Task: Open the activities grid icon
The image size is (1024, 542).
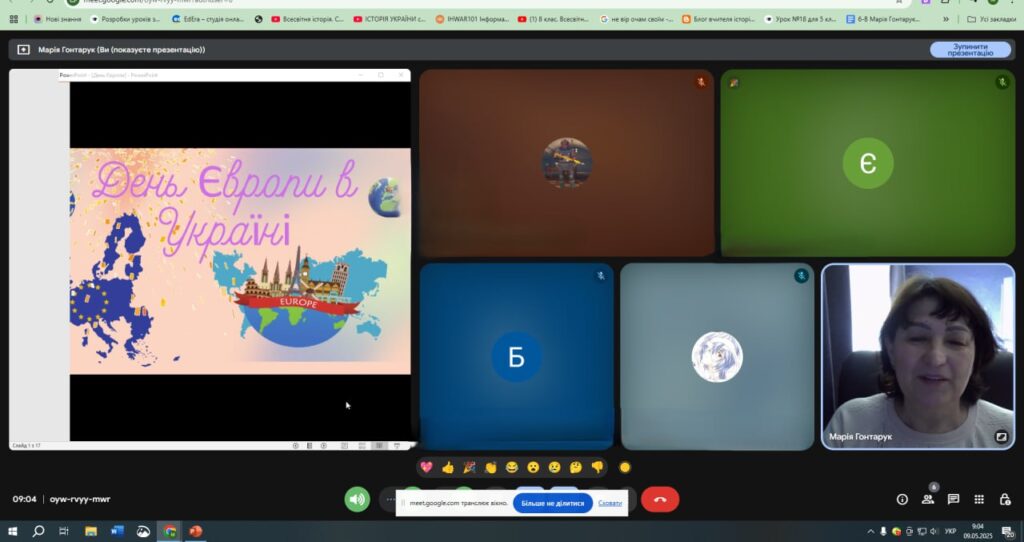Action: pyautogui.click(x=979, y=500)
